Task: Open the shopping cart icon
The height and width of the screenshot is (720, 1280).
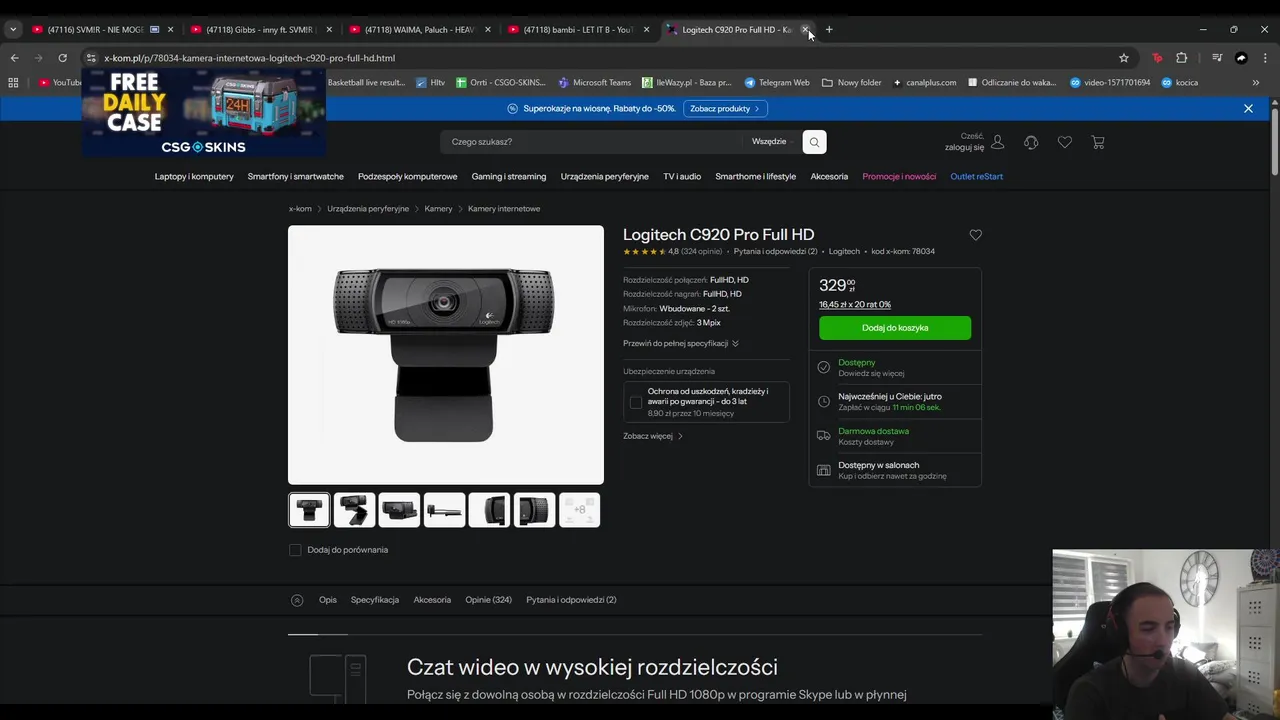Action: tap(1098, 142)
